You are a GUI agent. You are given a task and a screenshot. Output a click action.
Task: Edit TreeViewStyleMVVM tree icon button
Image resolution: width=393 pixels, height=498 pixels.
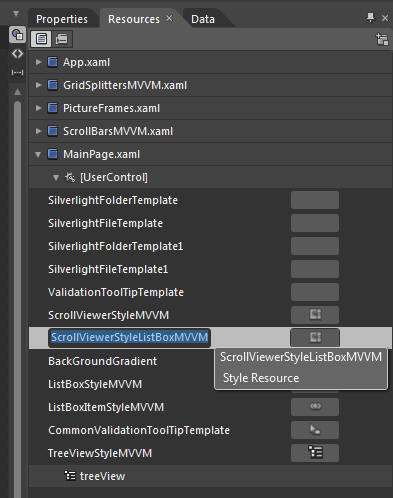point(315,452)
